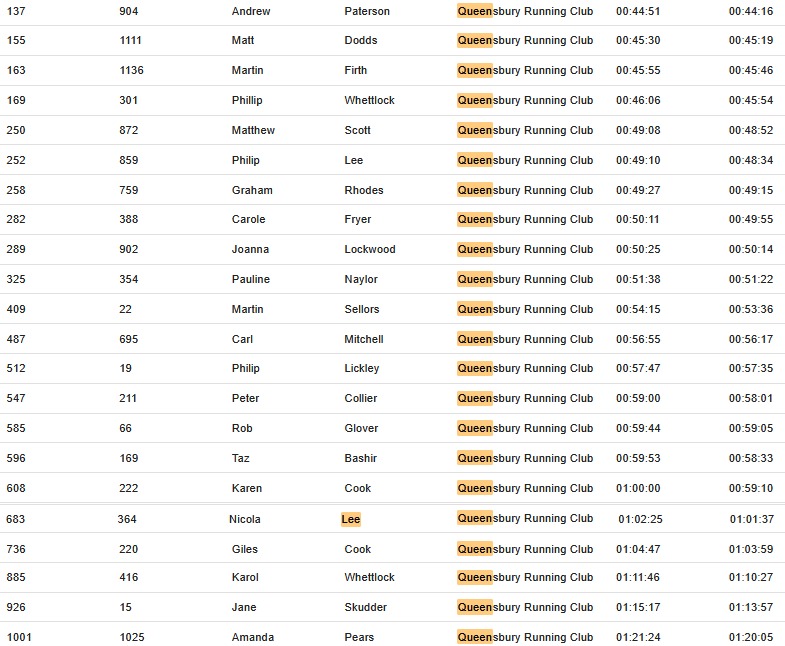
Task: Select the surname Lickley
Action: (361, 369)
